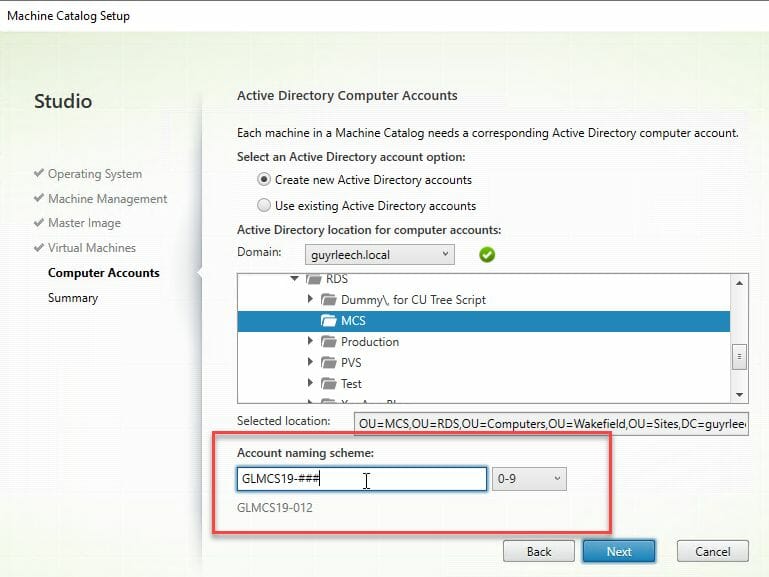Click the RDS folder icon
Viewport: 769px width, 577px height.
313,279
